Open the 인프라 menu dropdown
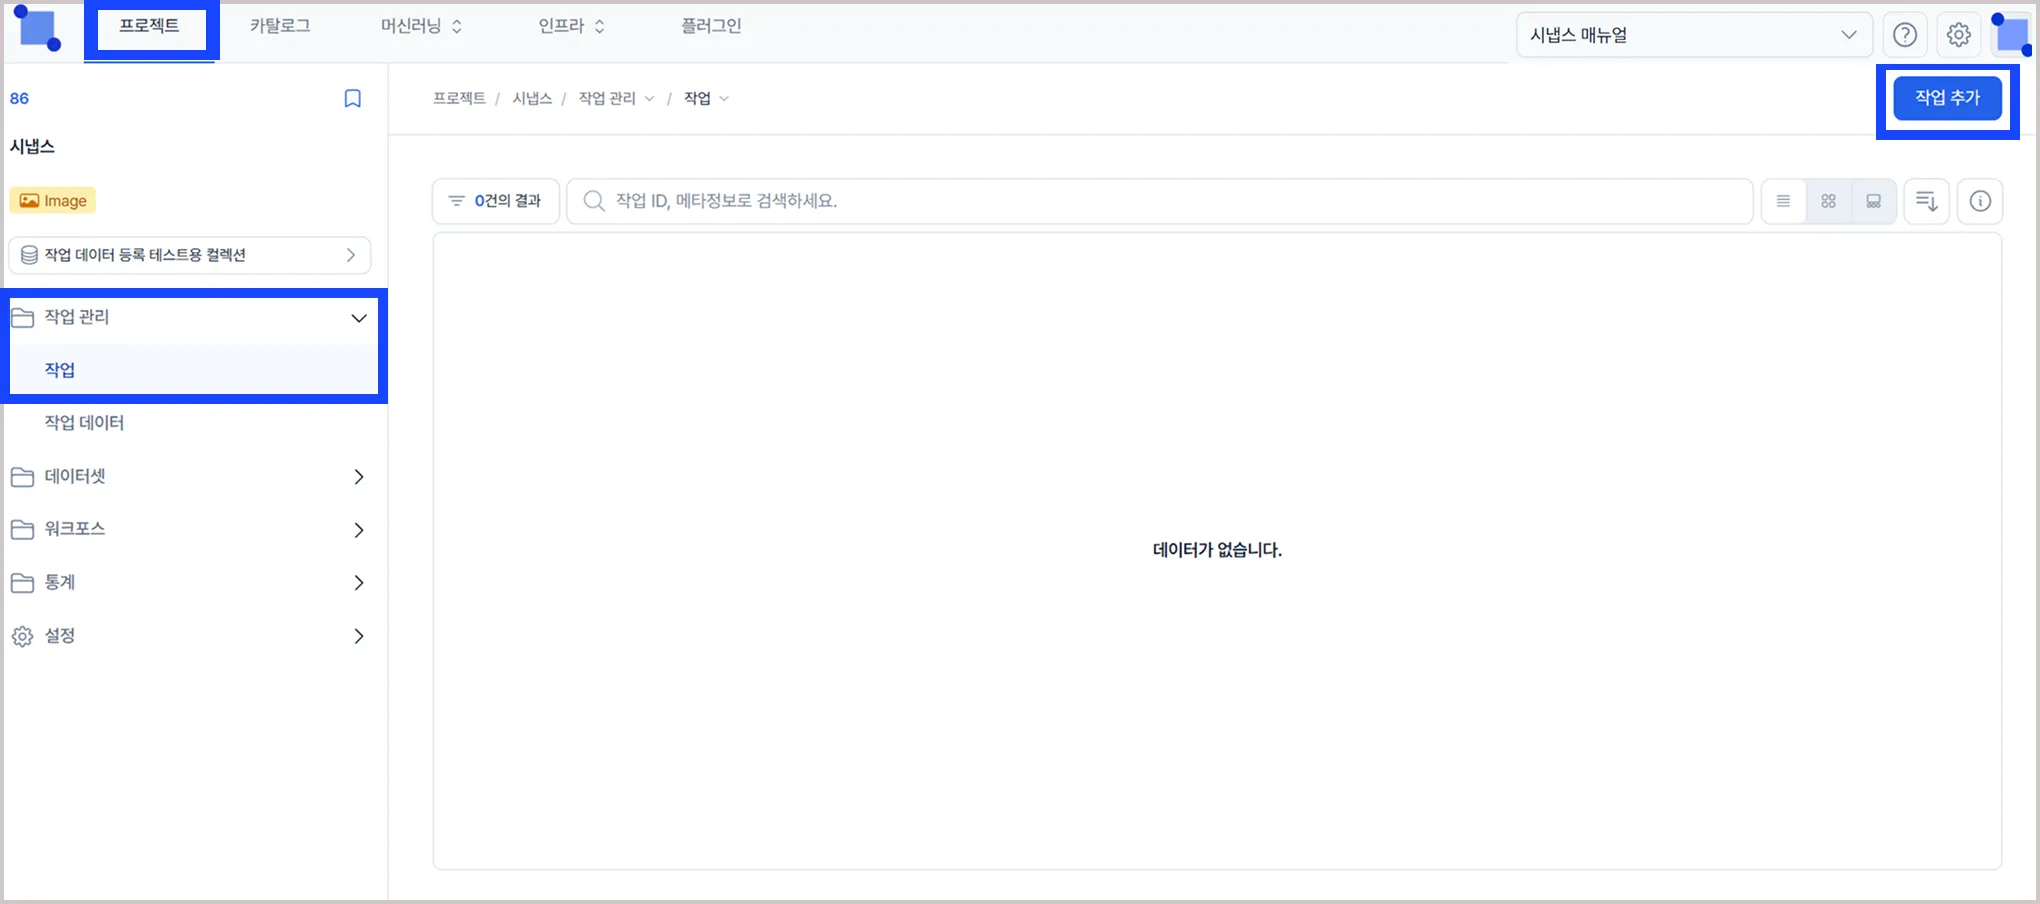The width and height of the screenshot is (2040, 904). [x=571, y=26]
